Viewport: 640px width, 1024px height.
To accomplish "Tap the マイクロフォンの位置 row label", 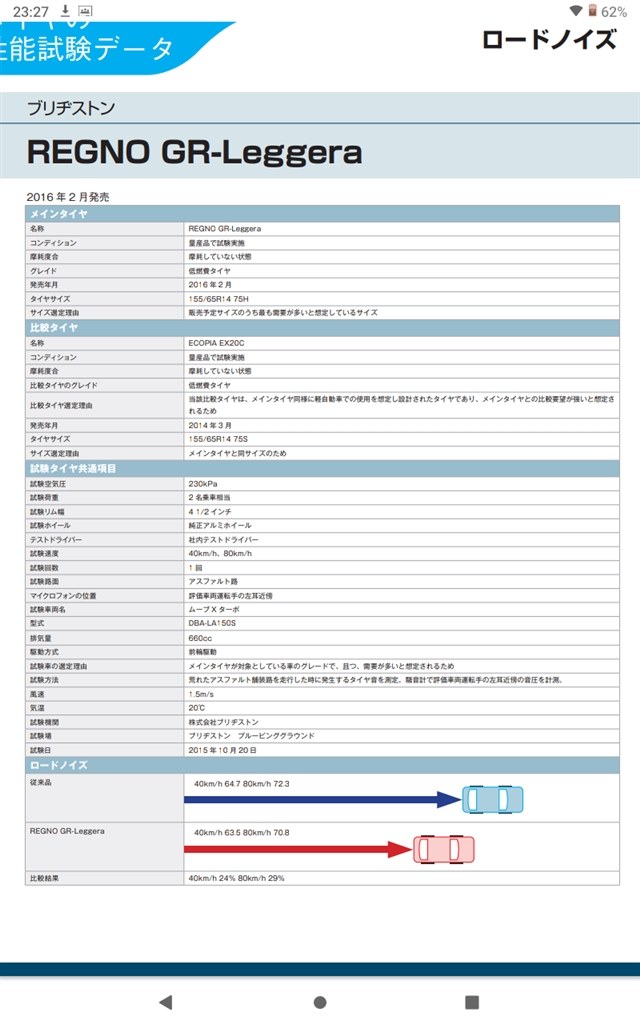I will pyautogui.click(x=63, y=596).
